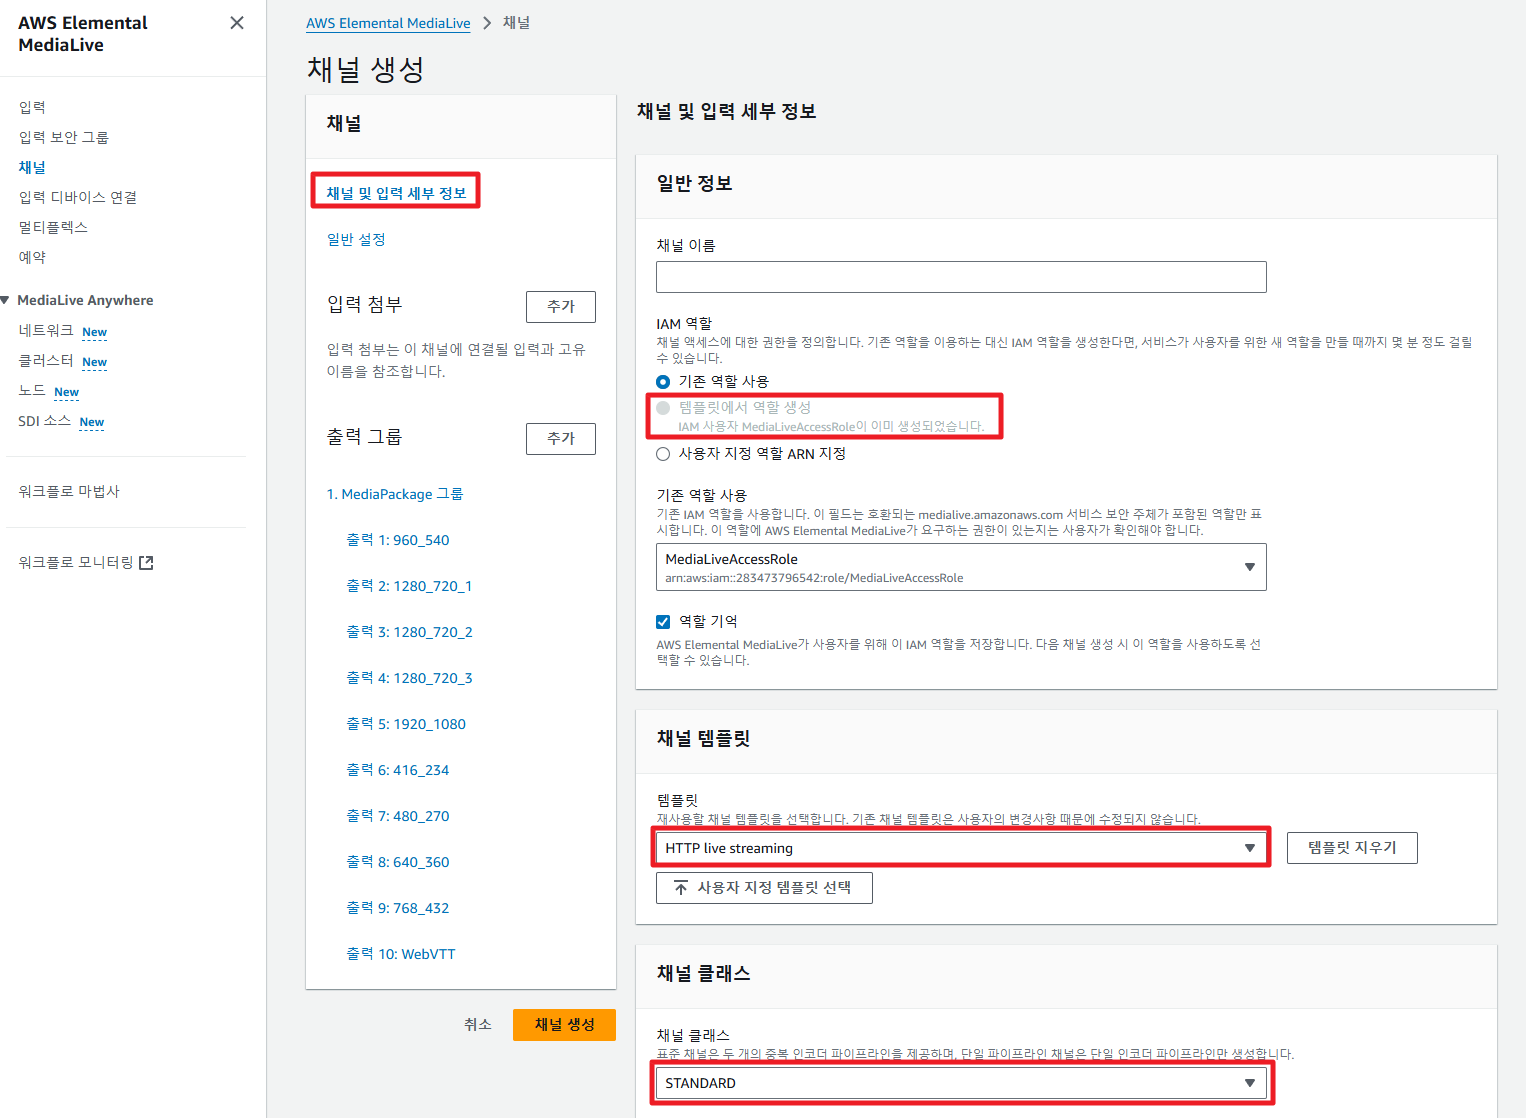Open 1. MediaPackage 그룹 output group
The width and height of the screenshot is (1526, 1118).
coord(395,494)
